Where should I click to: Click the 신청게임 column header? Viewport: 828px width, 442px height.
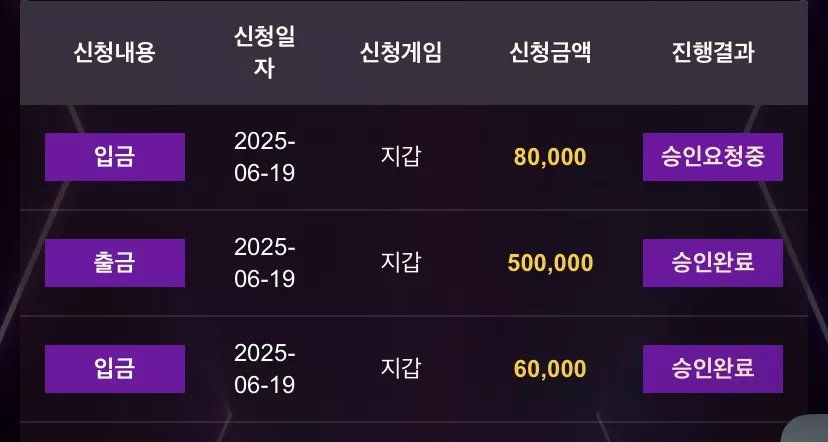tap(400, 52)
